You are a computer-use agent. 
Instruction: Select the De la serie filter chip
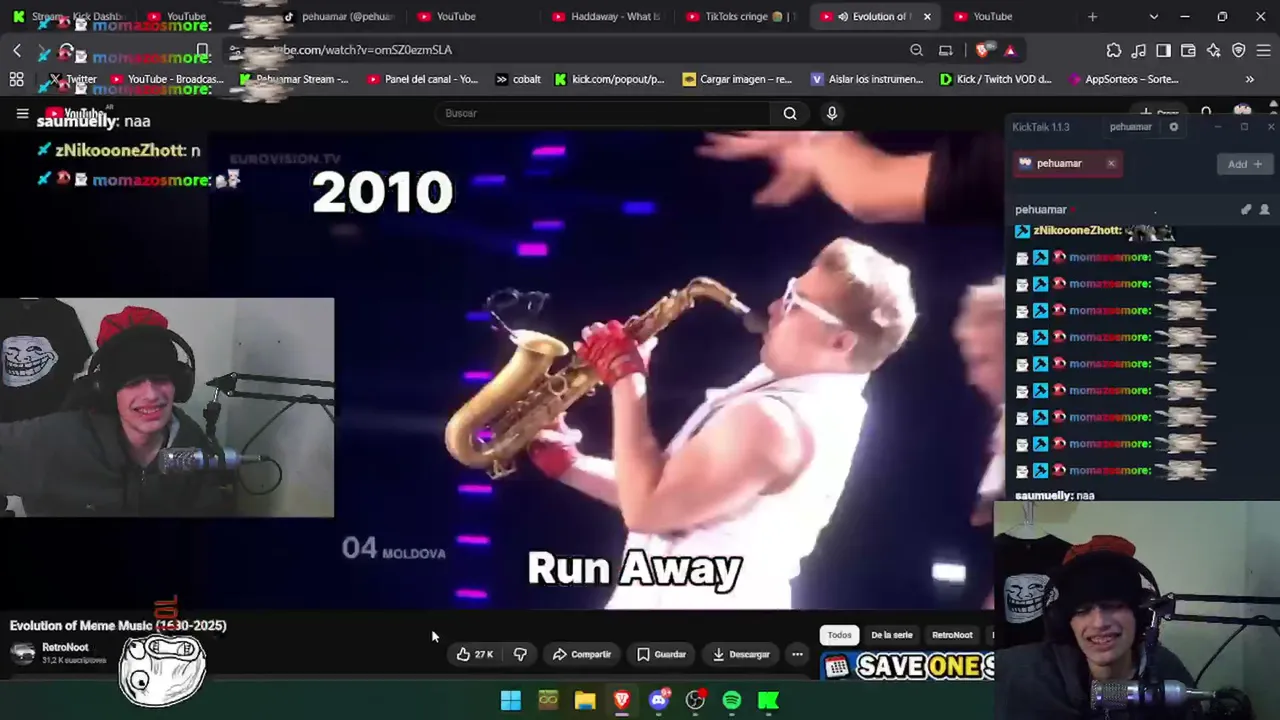point(891,635)
